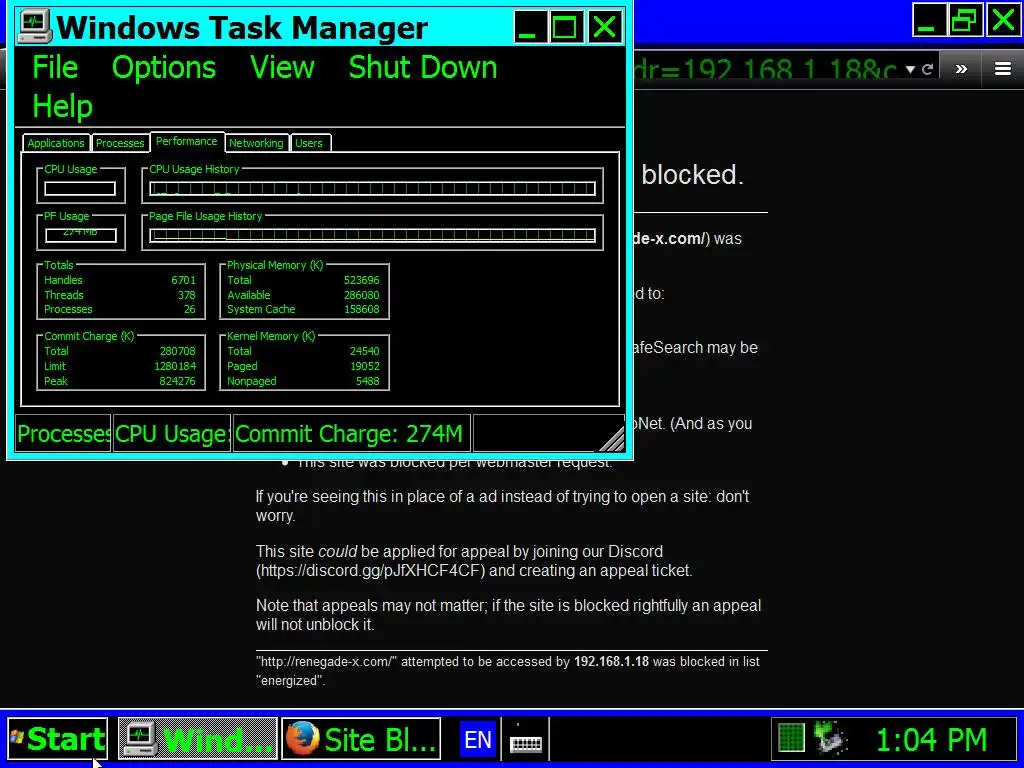The height and width of the screenshot is (768, 1024).
Task: Open the Shut Down menu
Action: [423, 68]
